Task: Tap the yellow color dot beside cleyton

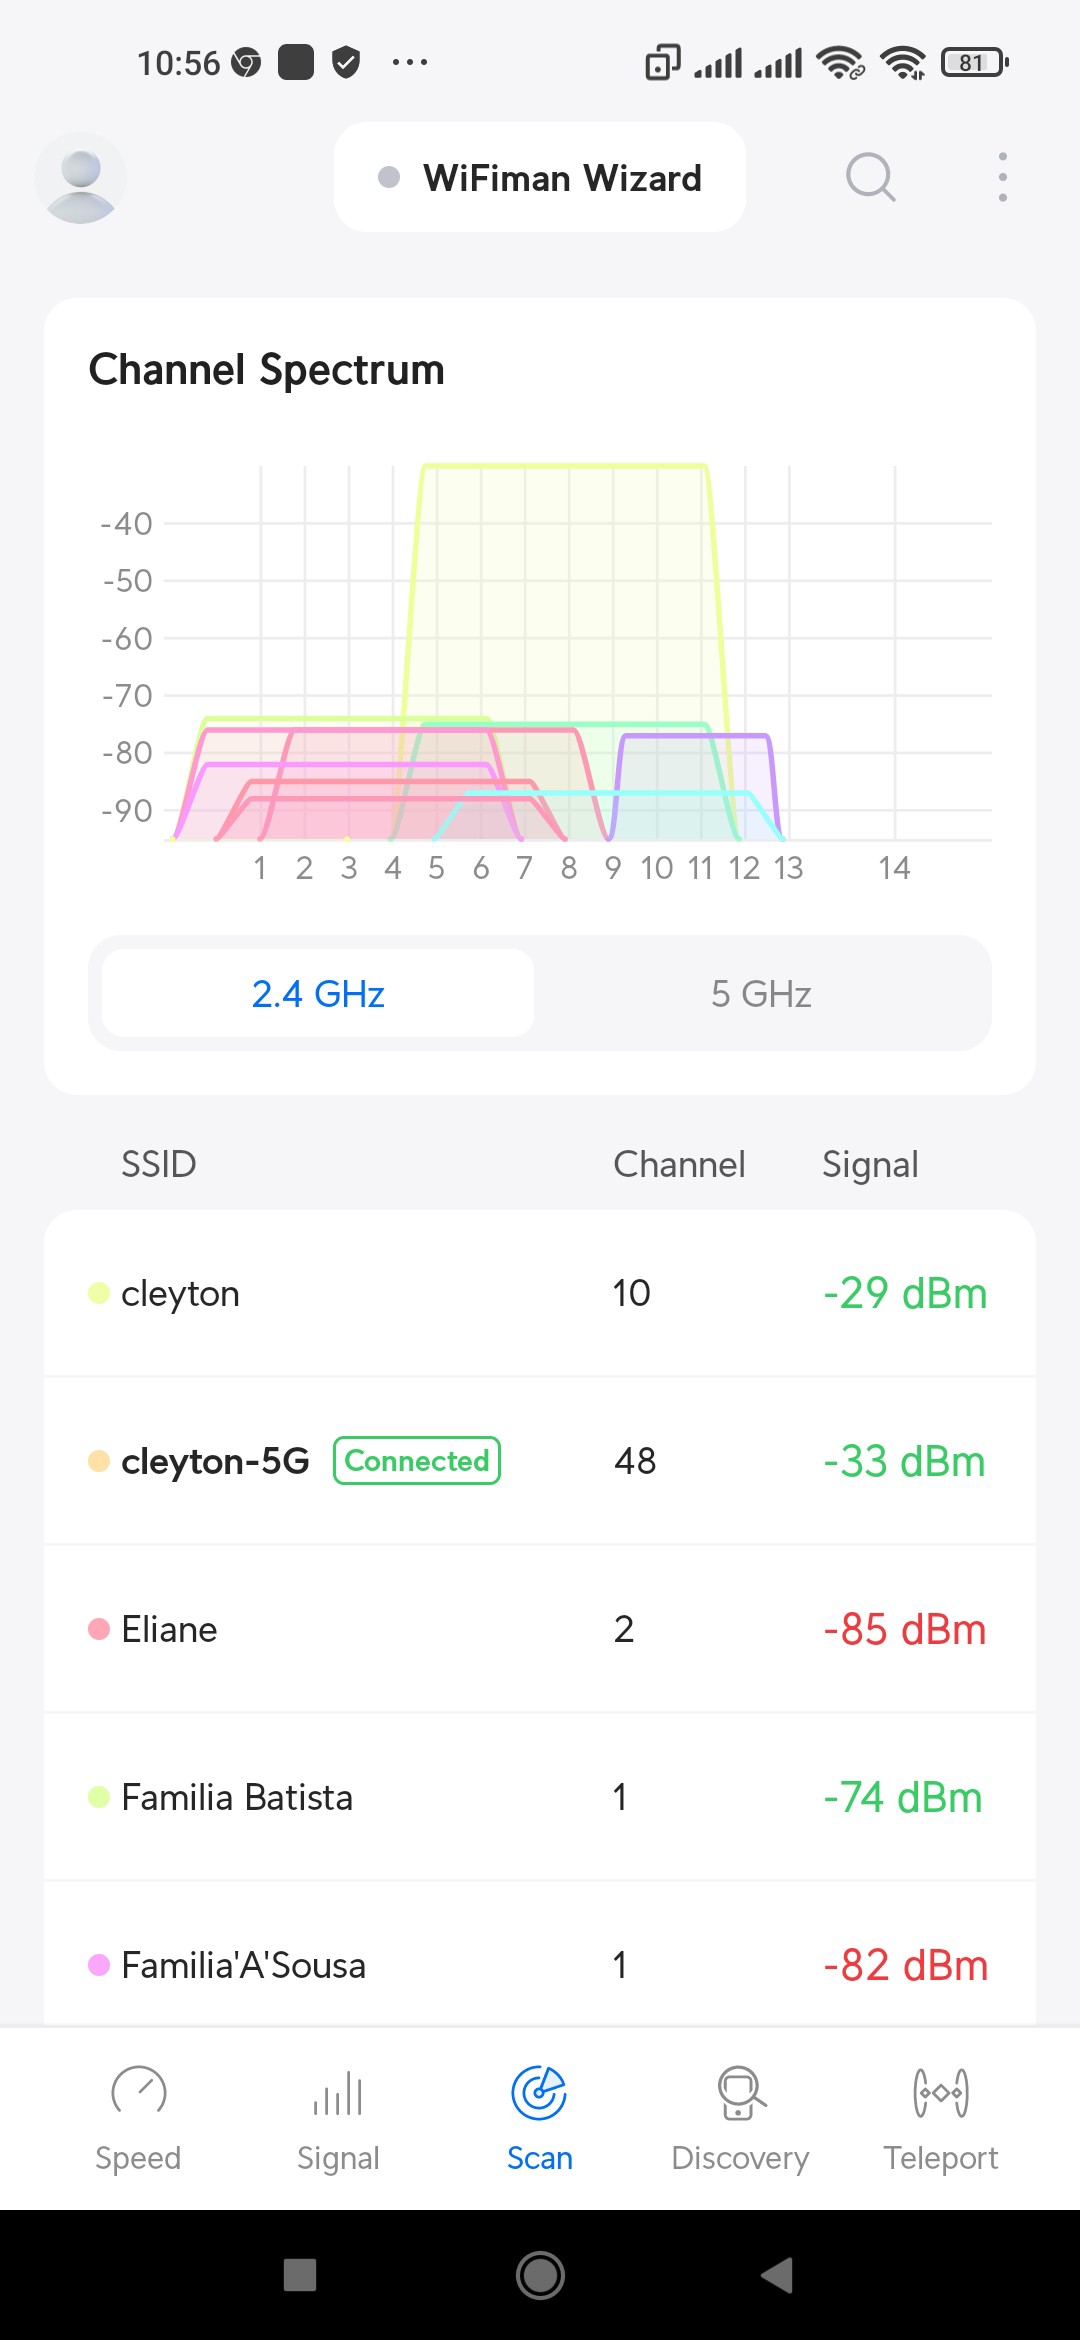Action: (x=98, y=1293)
